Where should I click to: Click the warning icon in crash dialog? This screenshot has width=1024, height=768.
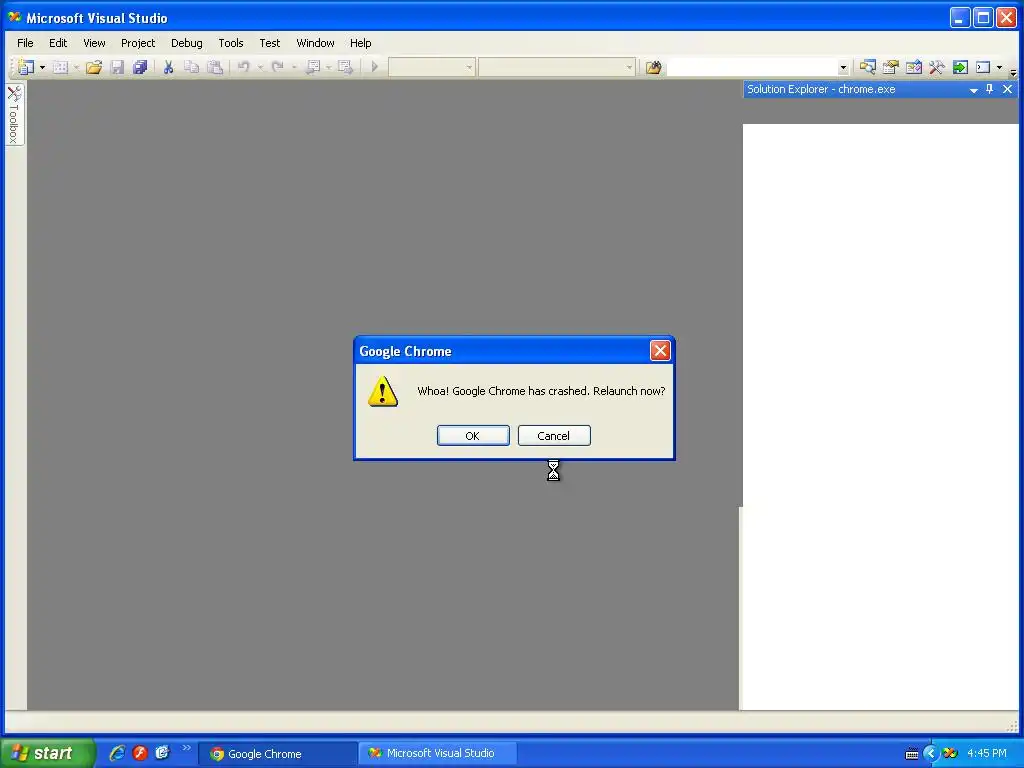pyautogui.click(x=383, y=391)
